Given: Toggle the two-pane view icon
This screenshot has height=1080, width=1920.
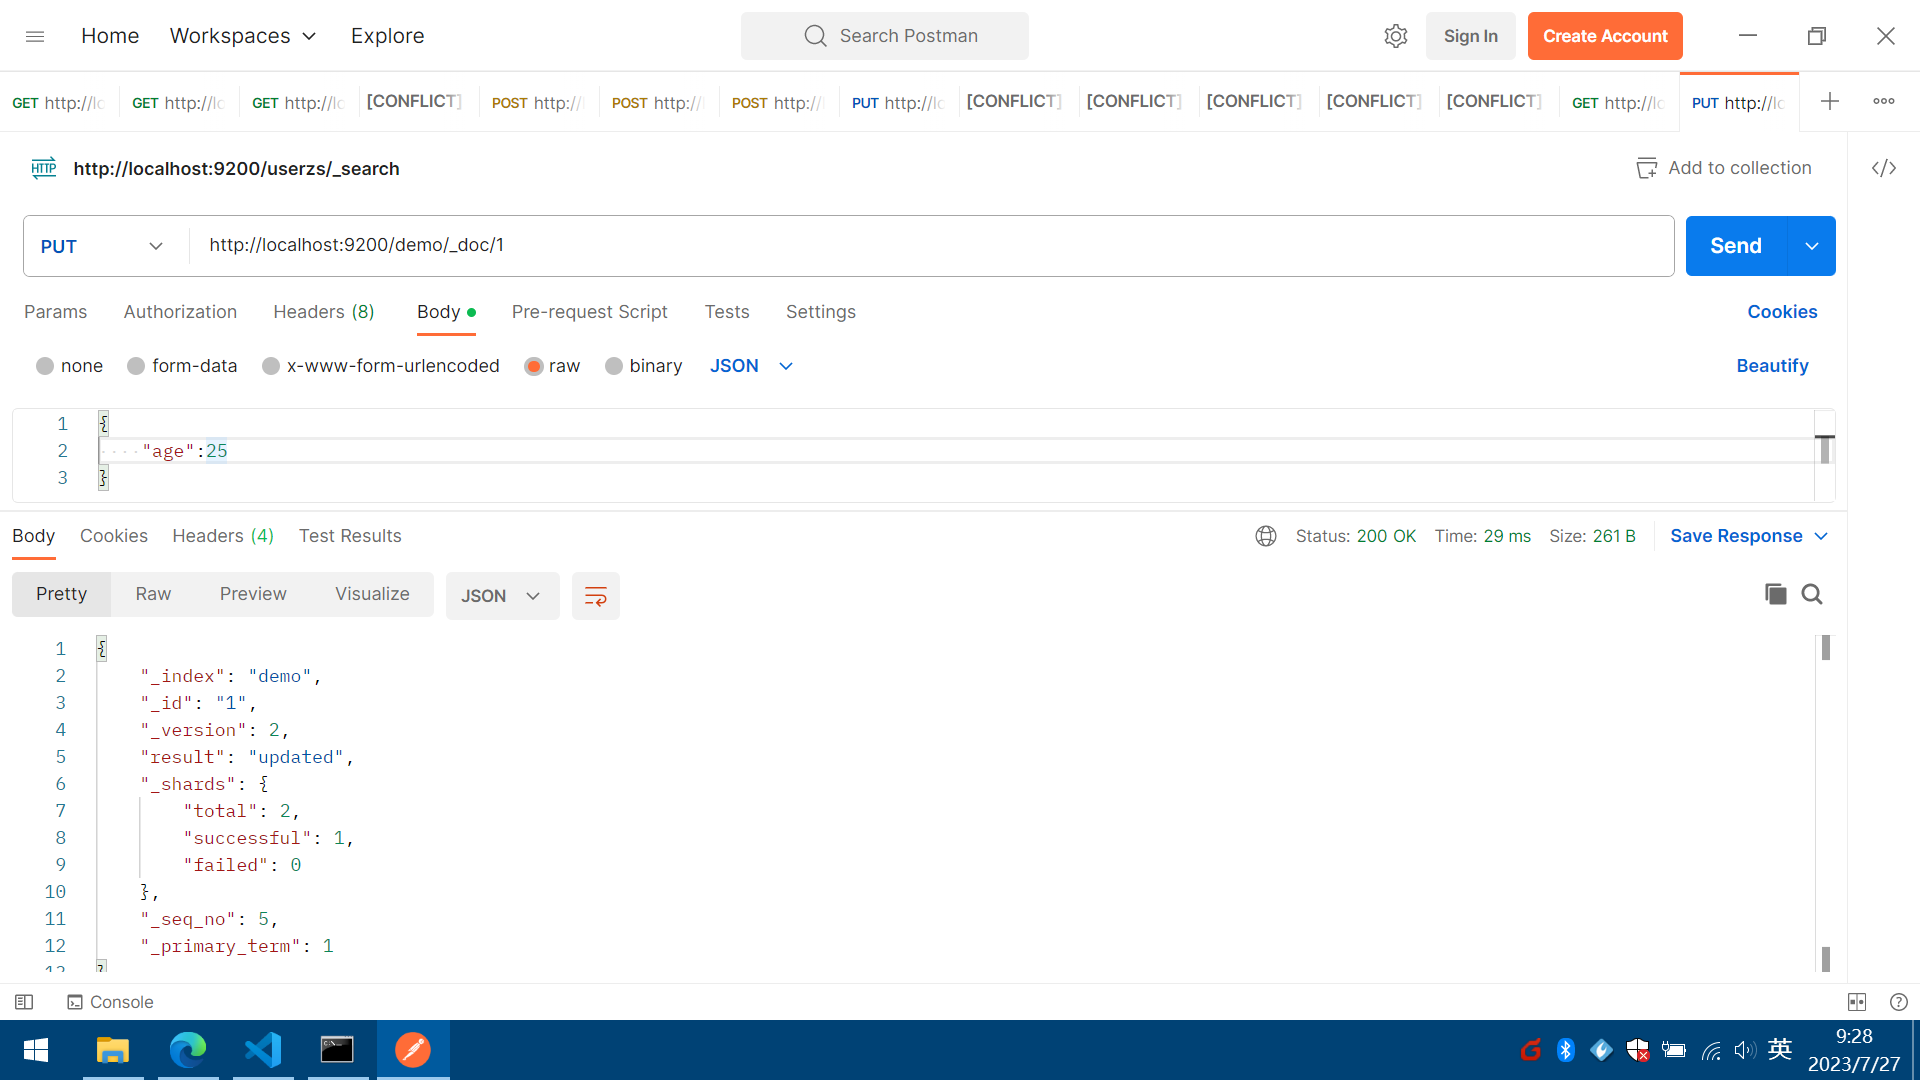Looking at the screenshot, I should coord(1857,1002).
